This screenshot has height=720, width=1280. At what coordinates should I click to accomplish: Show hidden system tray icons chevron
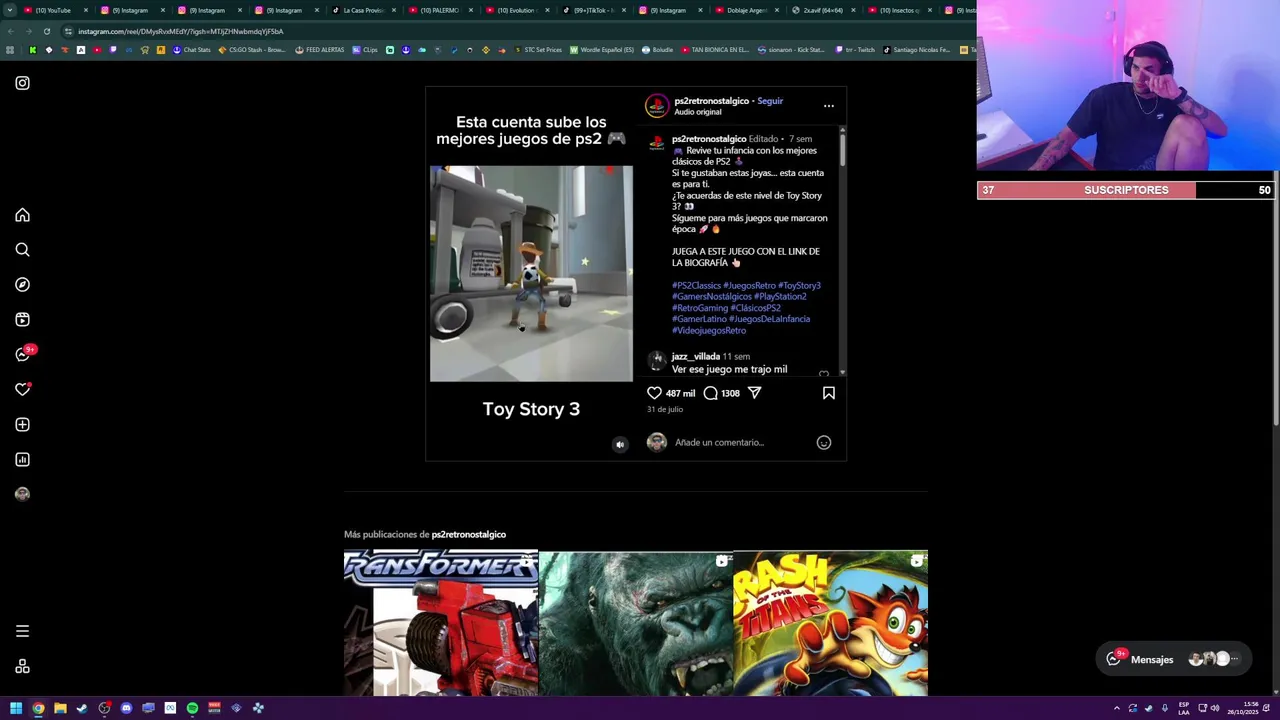(1116, 708)
